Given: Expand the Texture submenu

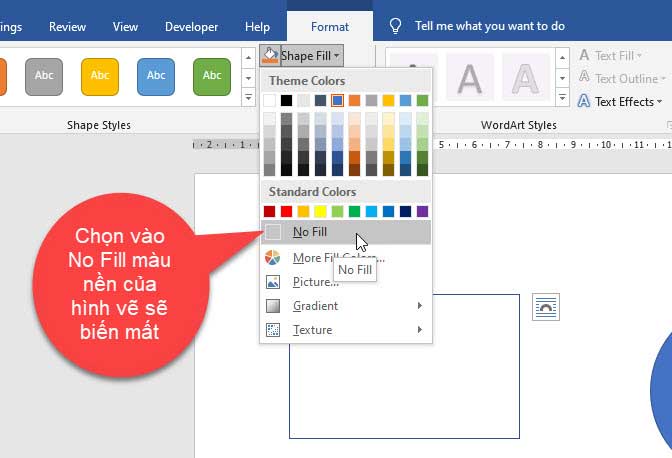Looking at the screenshot, I should click(x=346, y=330).
